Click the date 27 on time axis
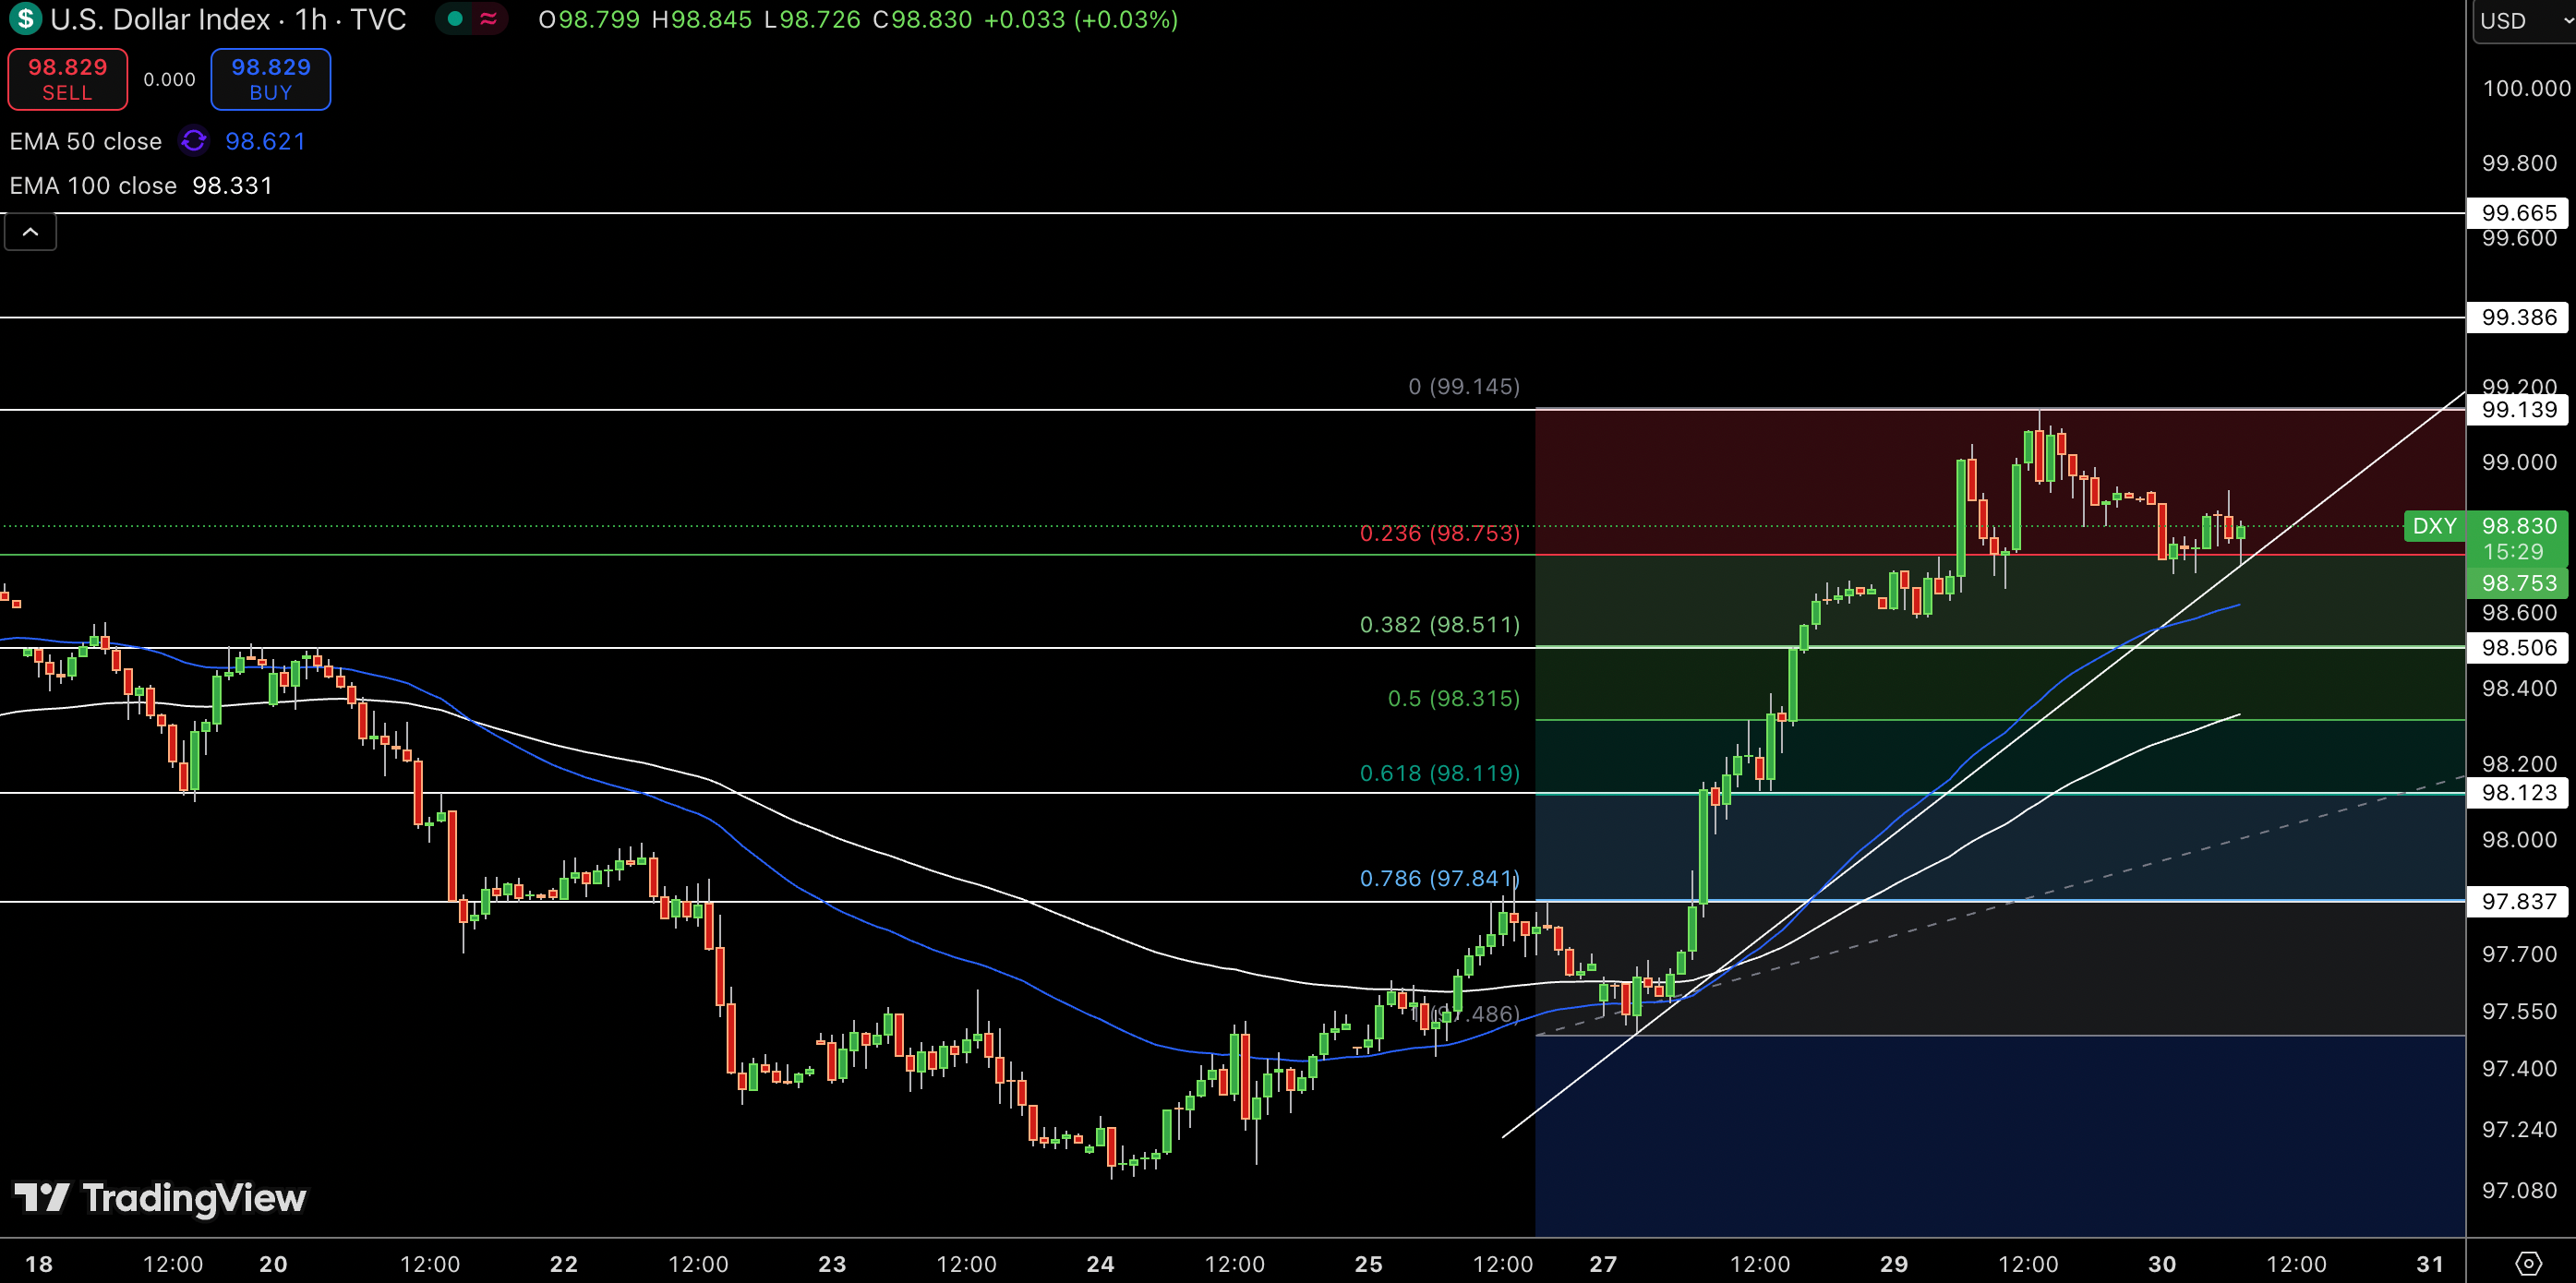Screen dimensions: 2576x1283 1603,1264
